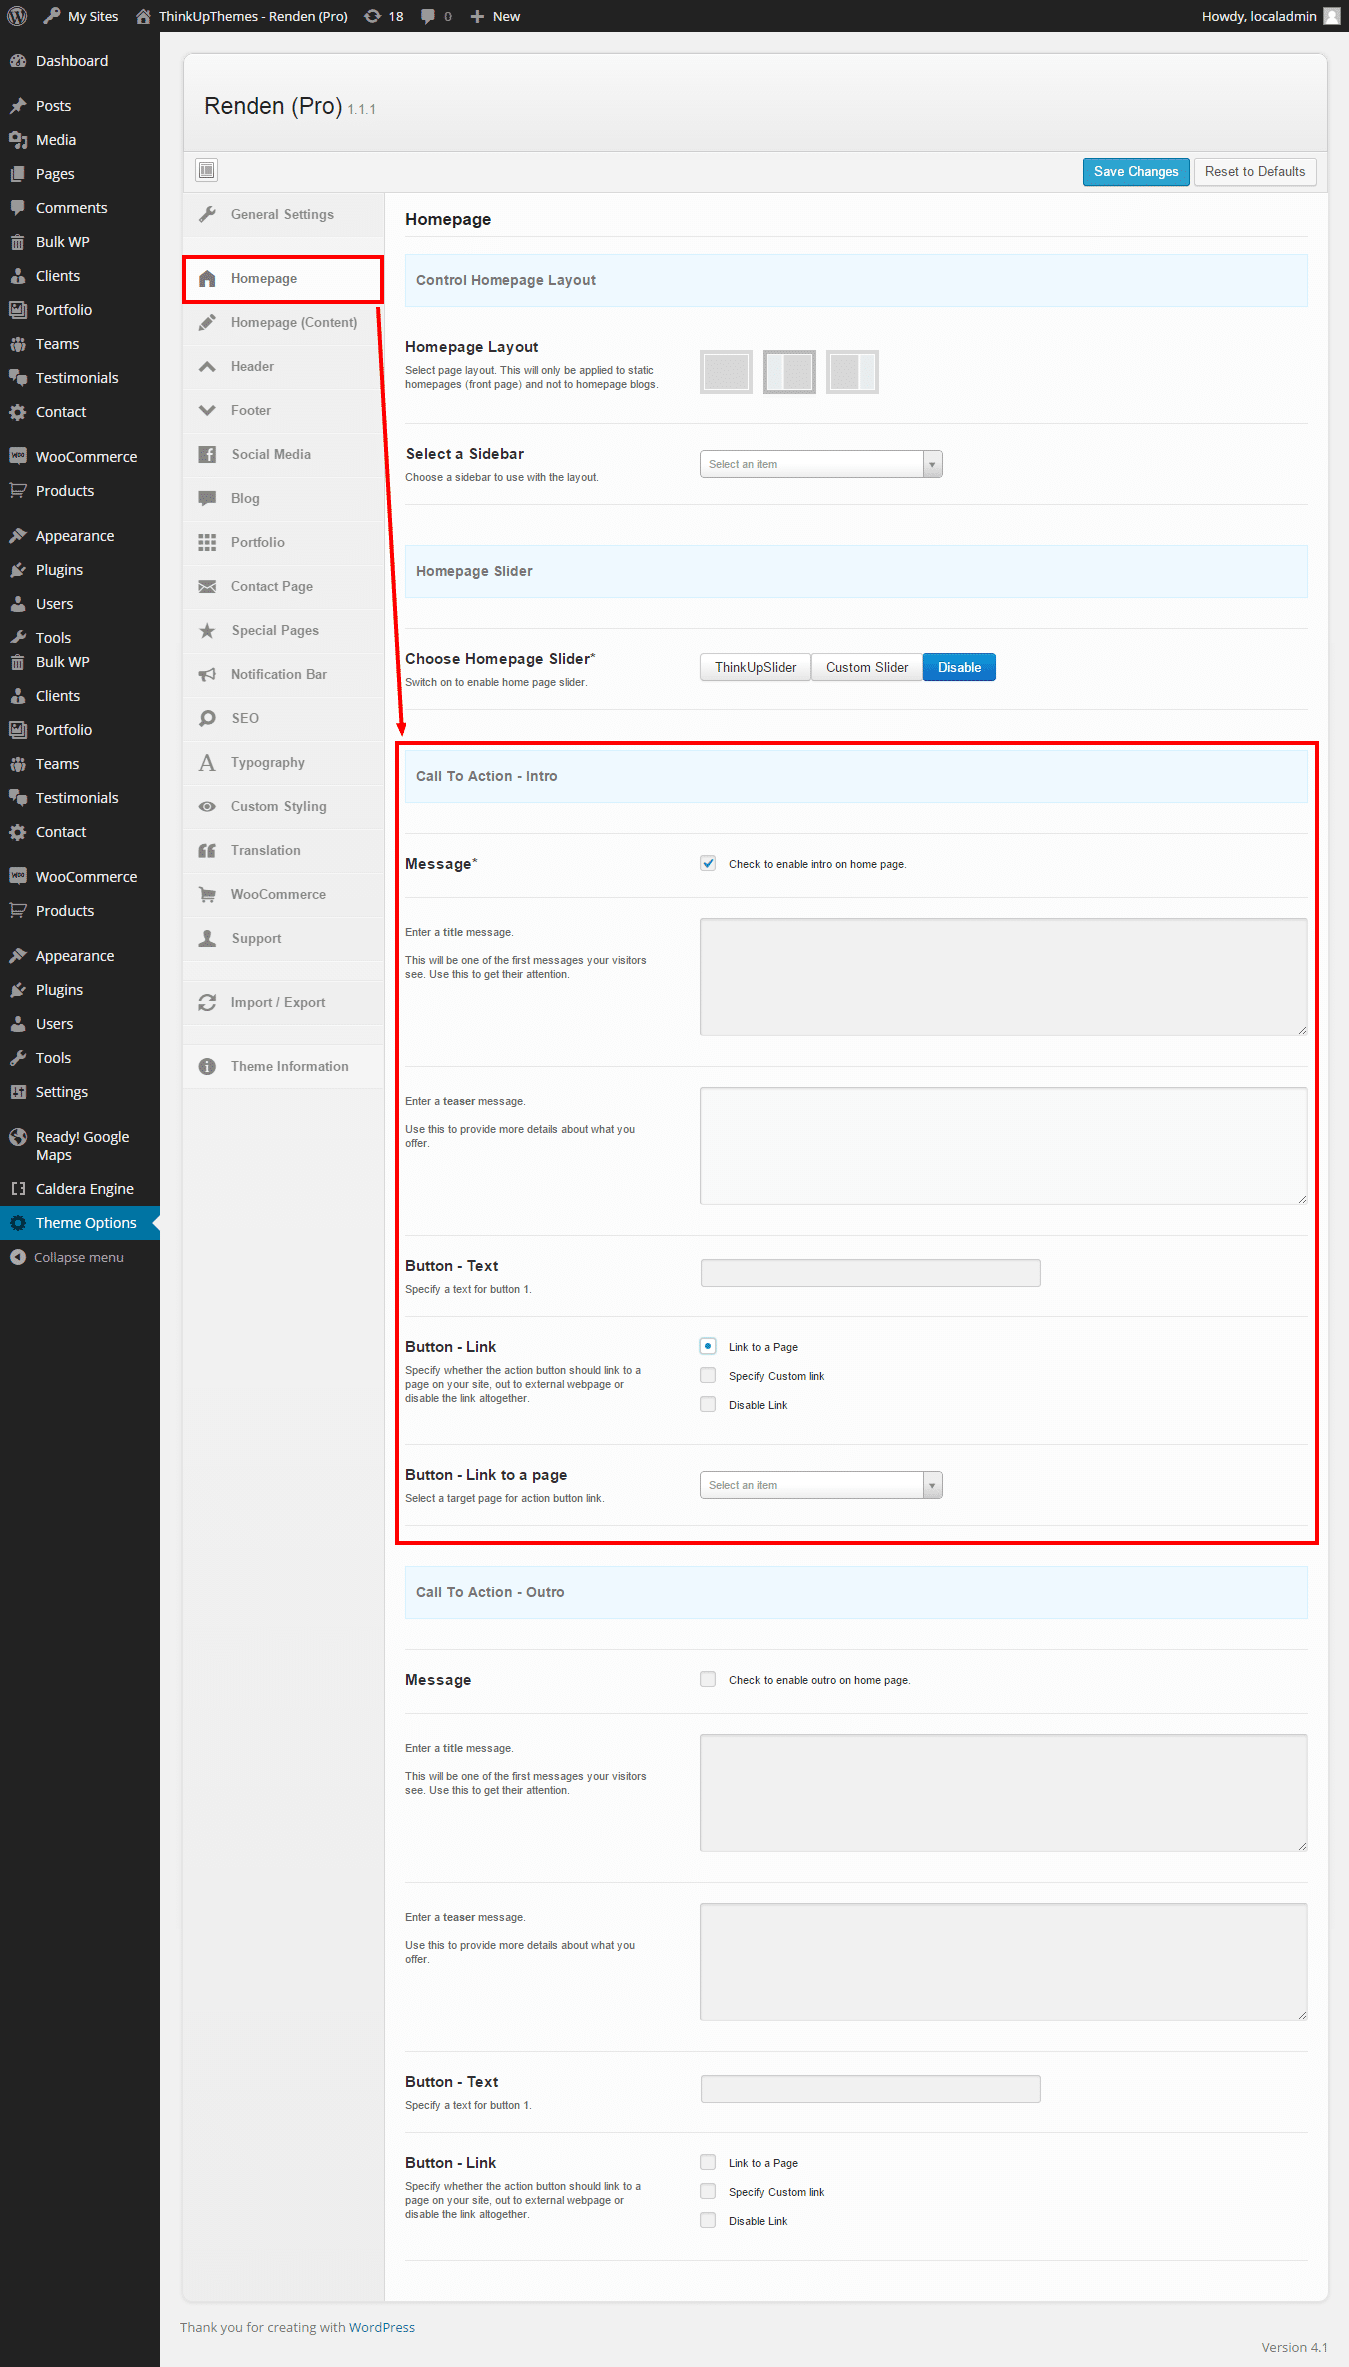Click the cart icon beside WooCommerce option tab
The image size is (1349, 2367).
pyautogui.click(x=207, y=894)
